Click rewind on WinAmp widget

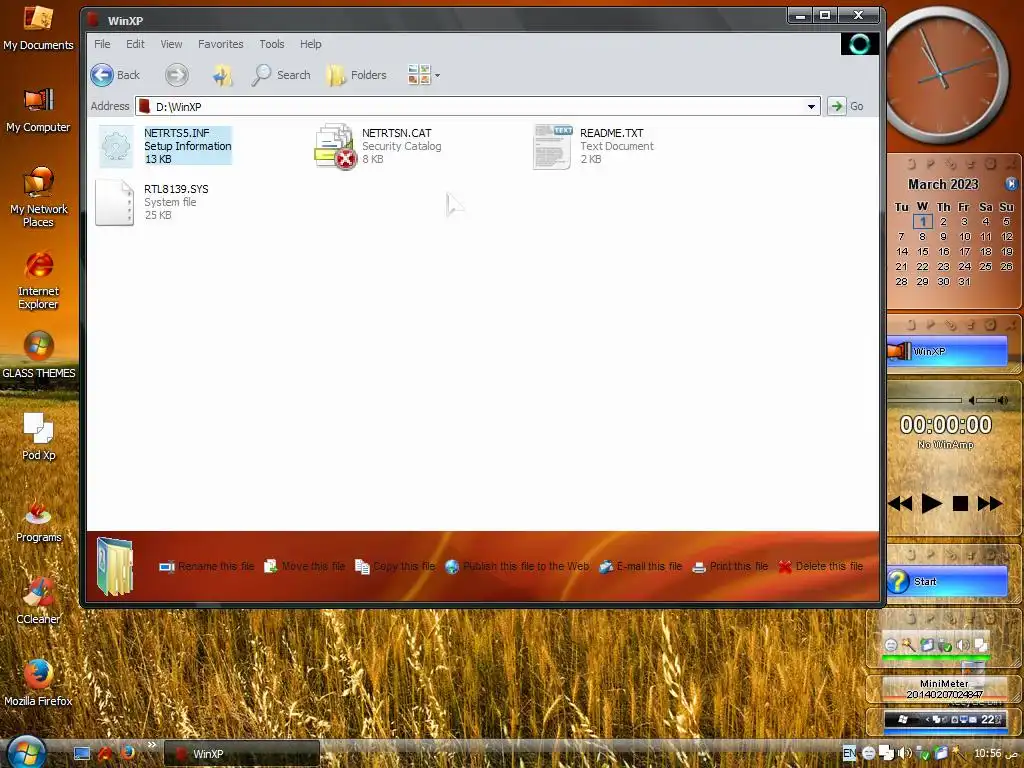click(901, 504)
